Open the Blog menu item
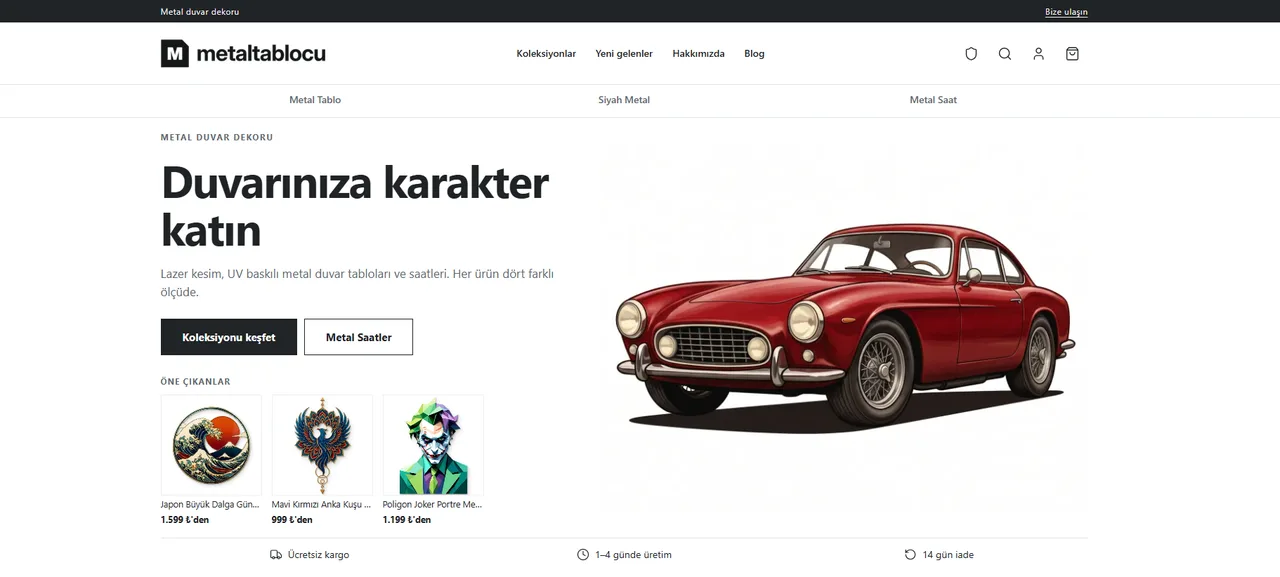 point(754,54)
